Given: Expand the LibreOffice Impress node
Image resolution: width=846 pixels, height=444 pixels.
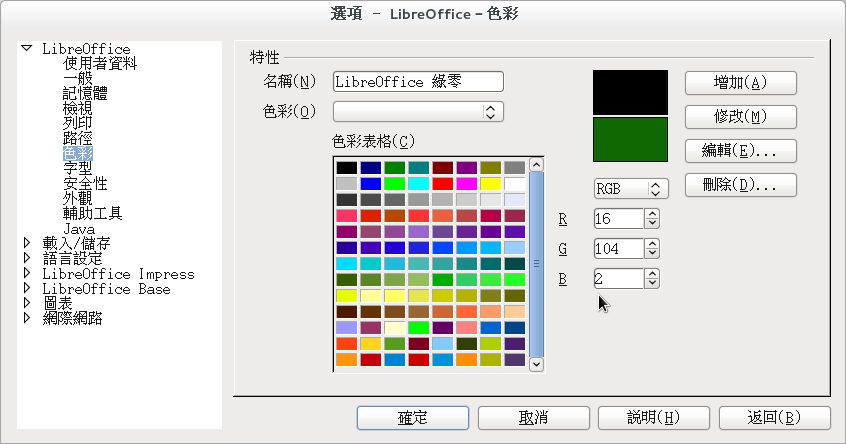Looking at the screenshot, I should 27,273.
